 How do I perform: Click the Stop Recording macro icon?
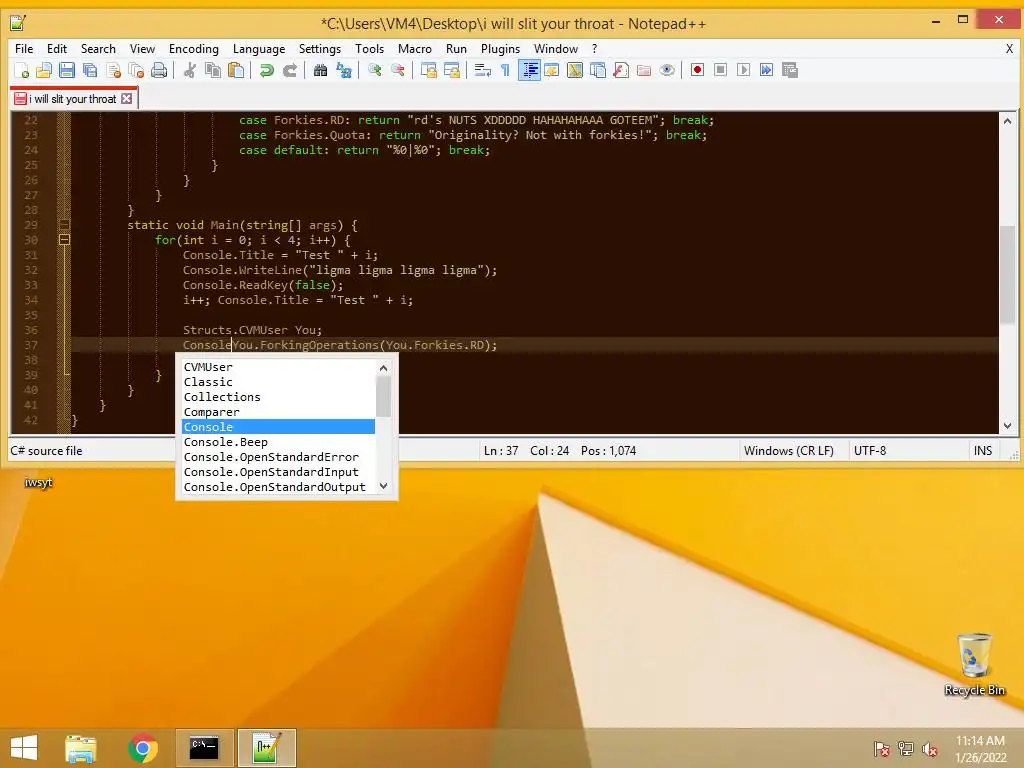(x=720, y=70)
